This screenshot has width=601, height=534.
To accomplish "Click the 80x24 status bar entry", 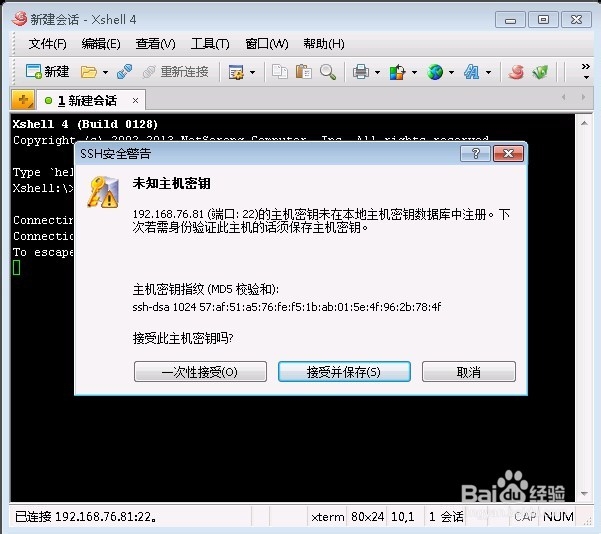I will 367,517.
